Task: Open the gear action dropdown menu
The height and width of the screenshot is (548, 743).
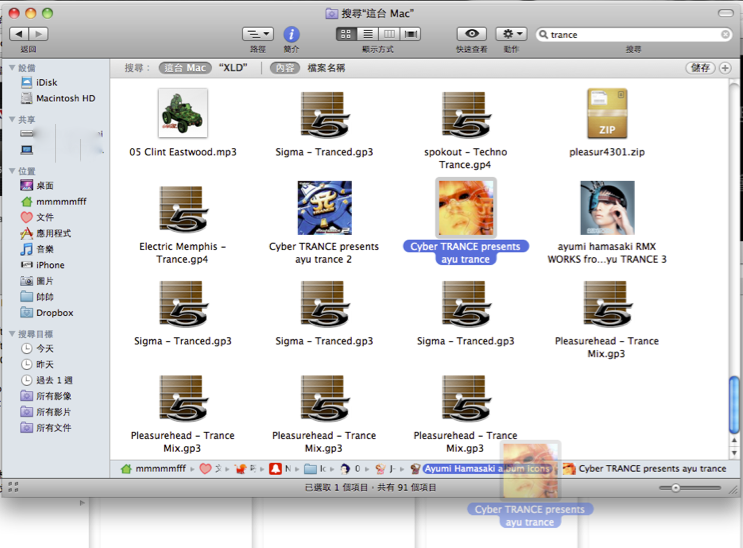Action: (x=512, y=34)
